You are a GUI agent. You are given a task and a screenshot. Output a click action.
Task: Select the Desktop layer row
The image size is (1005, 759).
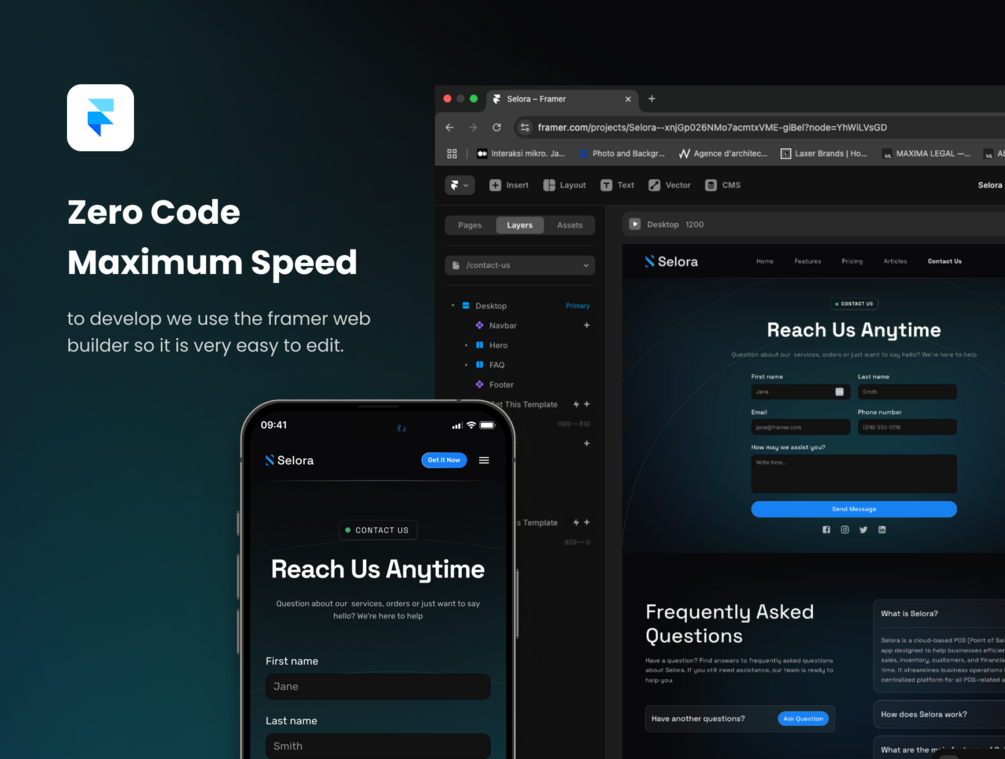click(520, 306)
